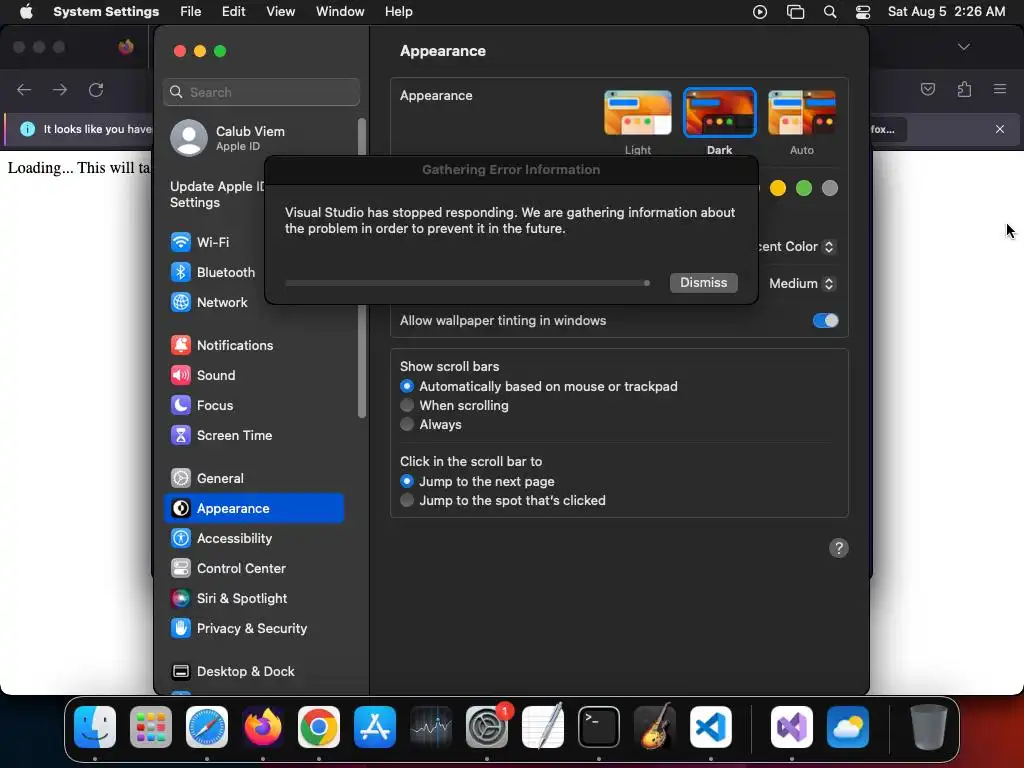Viewport: 1024px width, 768px height.
Task: Open Firefox extensions puzzle icon
Action: 965,89
